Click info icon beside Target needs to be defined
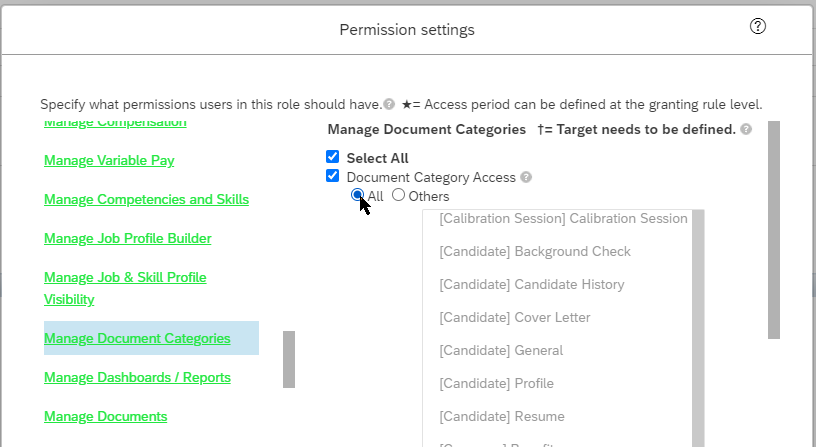This screenshot has width=816, height=447. click(x=746, y=129)
